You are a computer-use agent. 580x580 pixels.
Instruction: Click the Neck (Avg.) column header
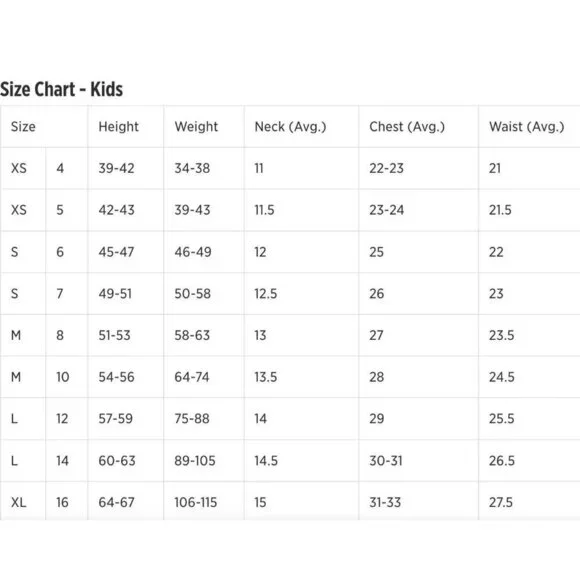[290, 127]
